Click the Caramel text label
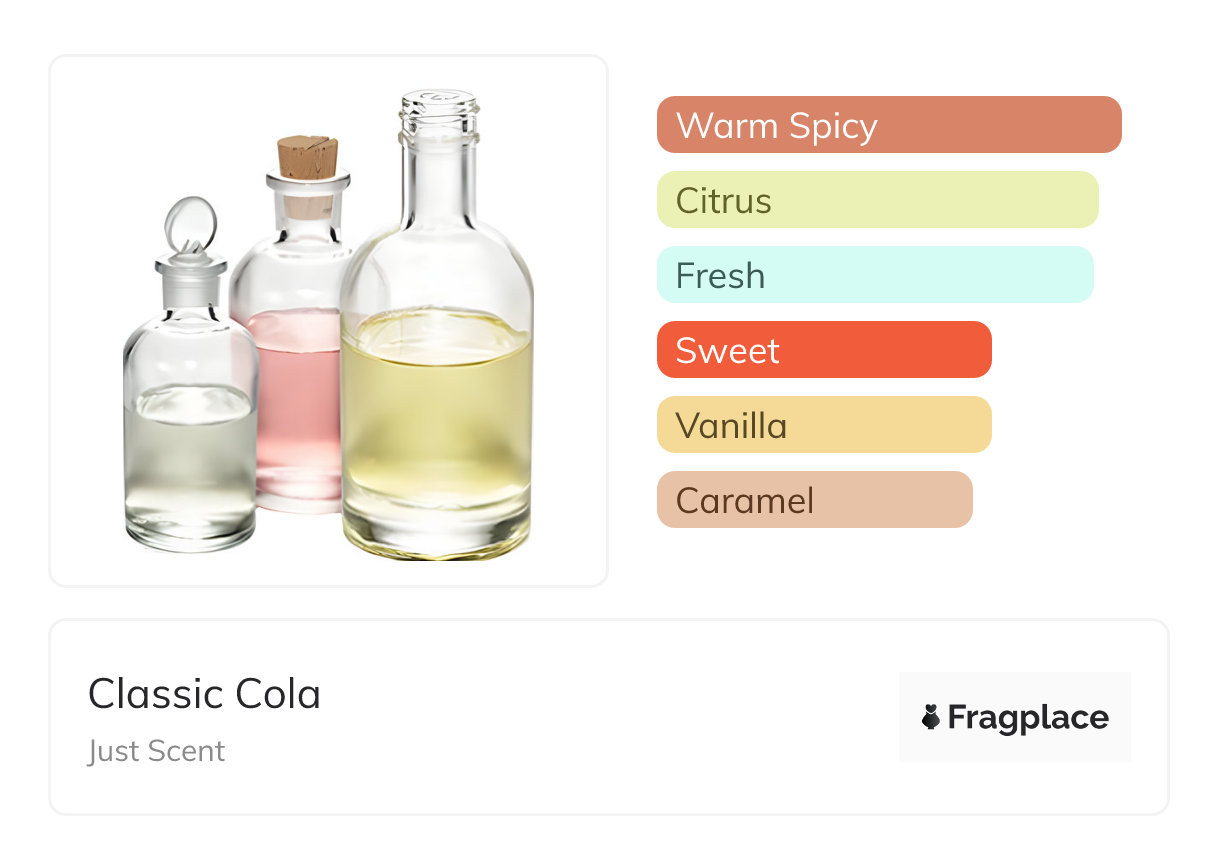Viewport: 1218px width, 864px height. point(744,500)
